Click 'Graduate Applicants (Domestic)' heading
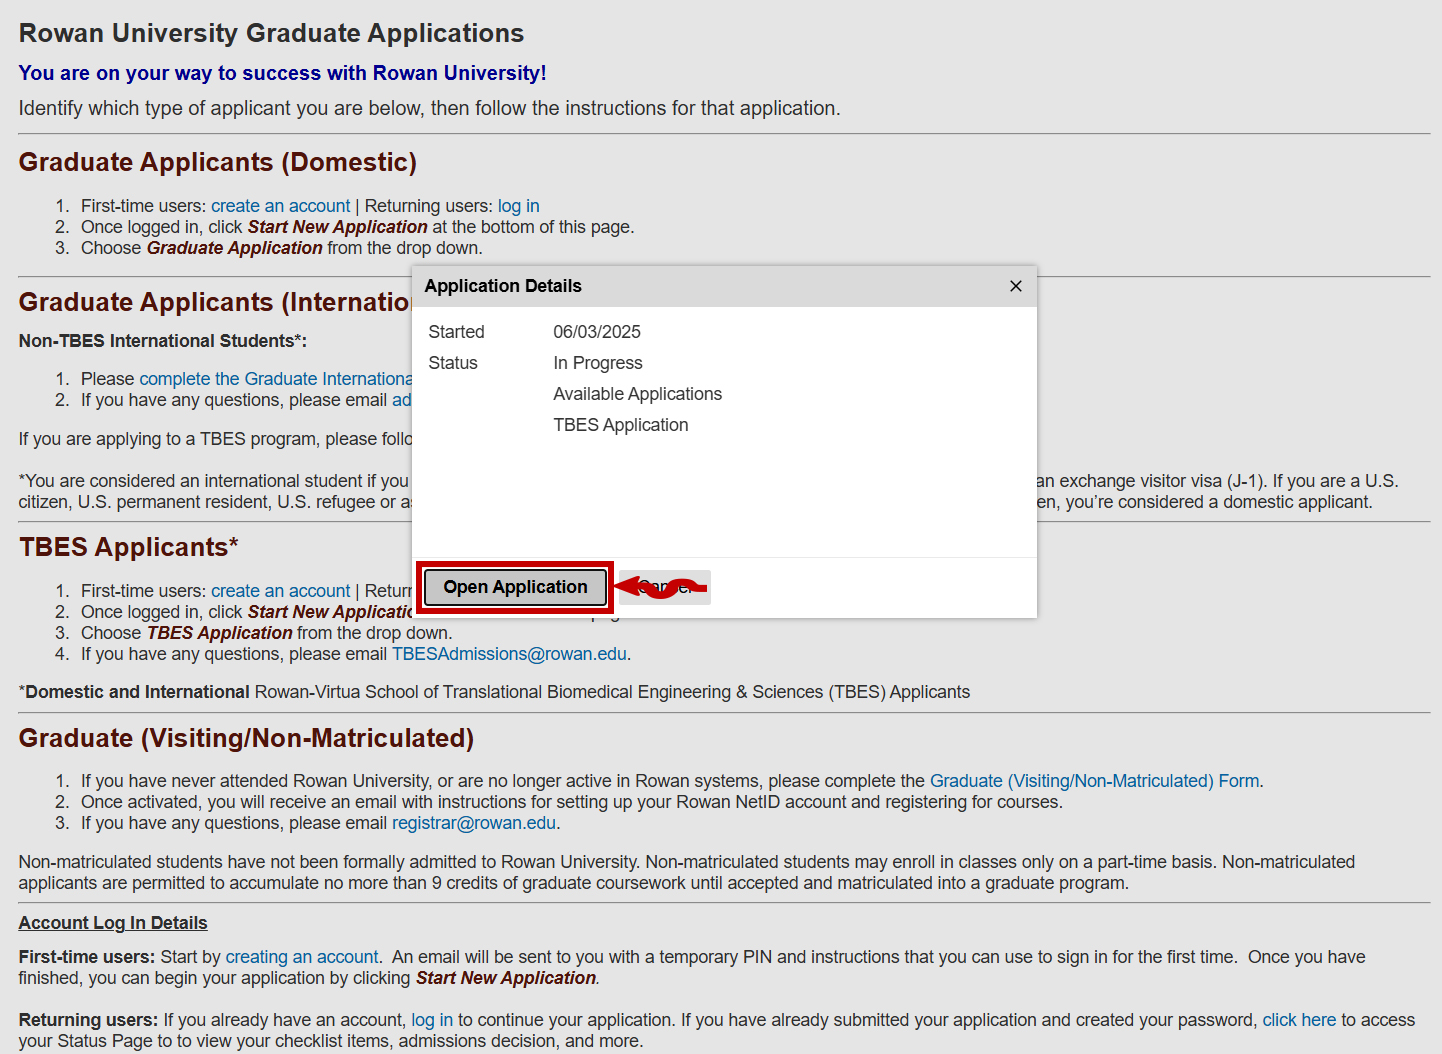This screenshot has height=1054, width=1442. tap(218, 162)
